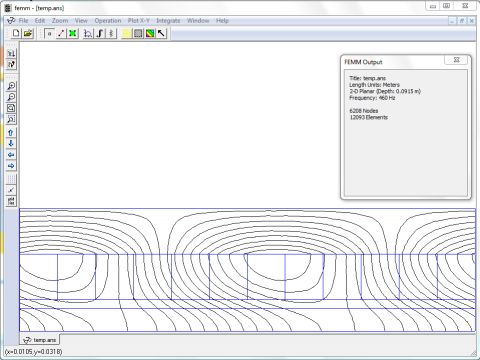Open the Zoom menu

tap(60, 21)
